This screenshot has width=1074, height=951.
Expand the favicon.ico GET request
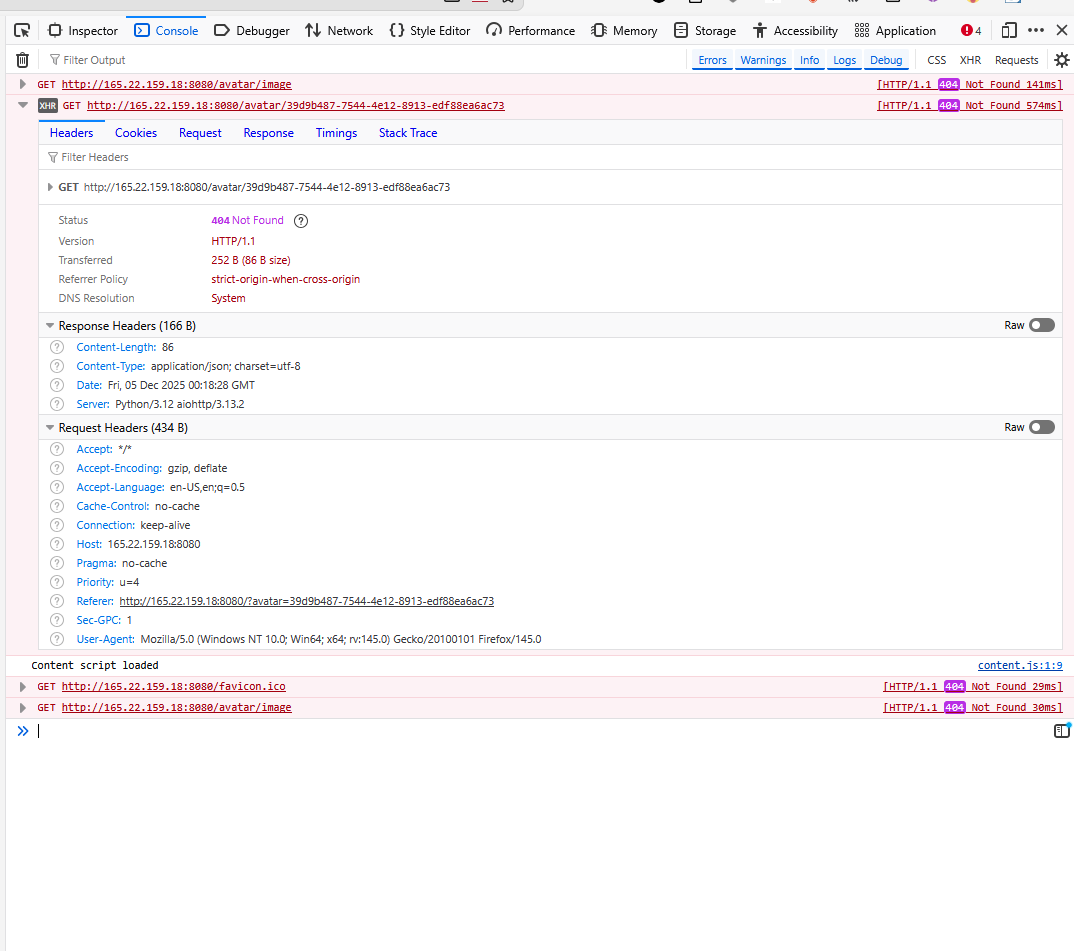(x=22, y=687)
